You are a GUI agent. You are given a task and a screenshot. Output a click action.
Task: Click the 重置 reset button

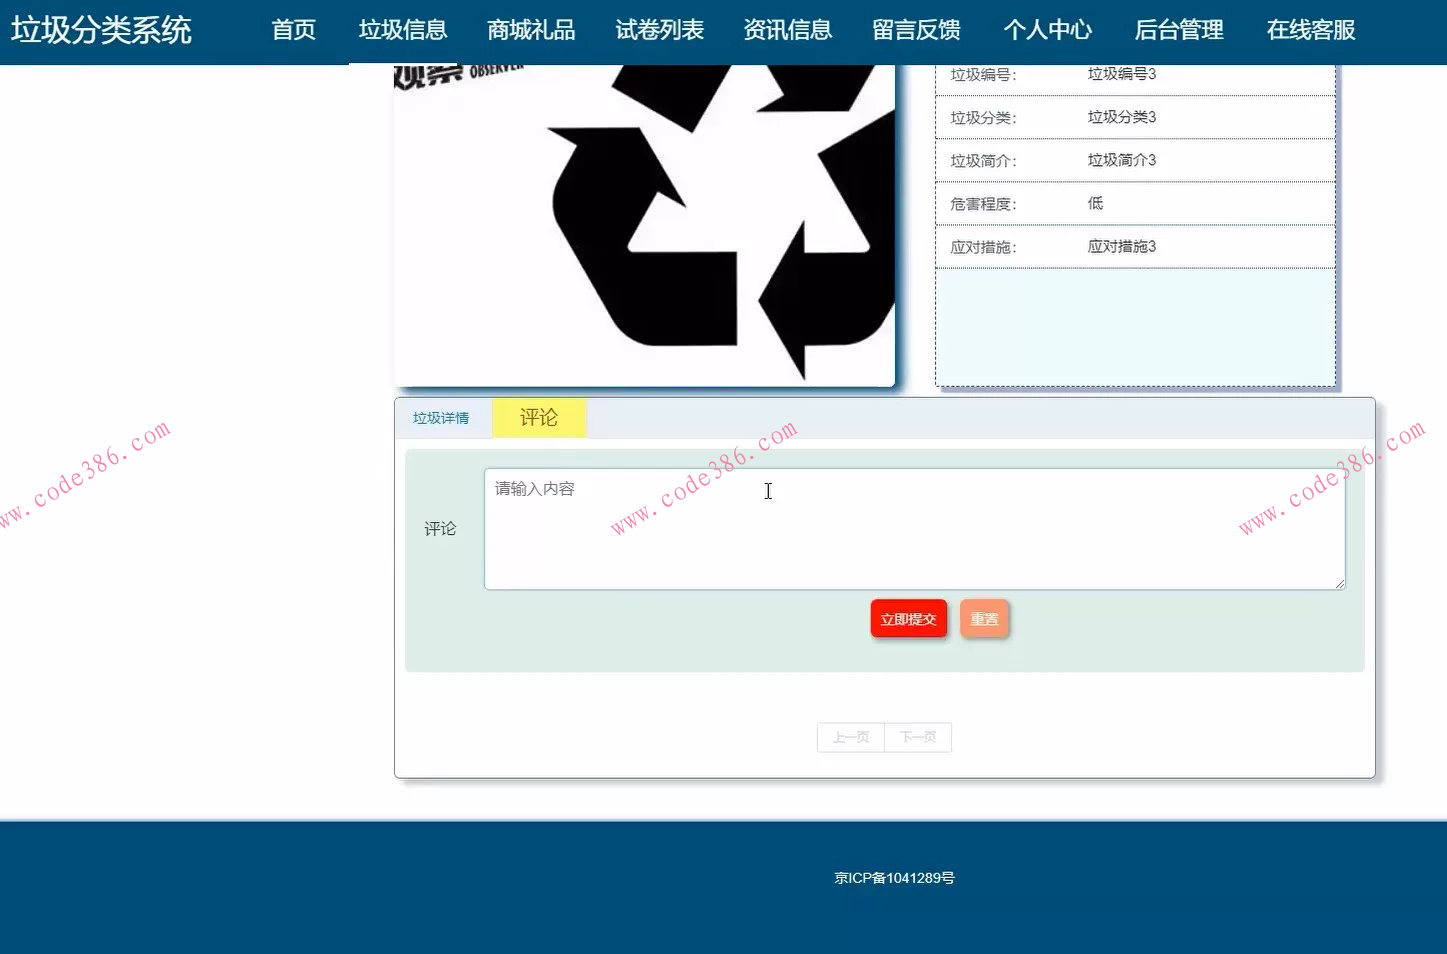point(984,618)
